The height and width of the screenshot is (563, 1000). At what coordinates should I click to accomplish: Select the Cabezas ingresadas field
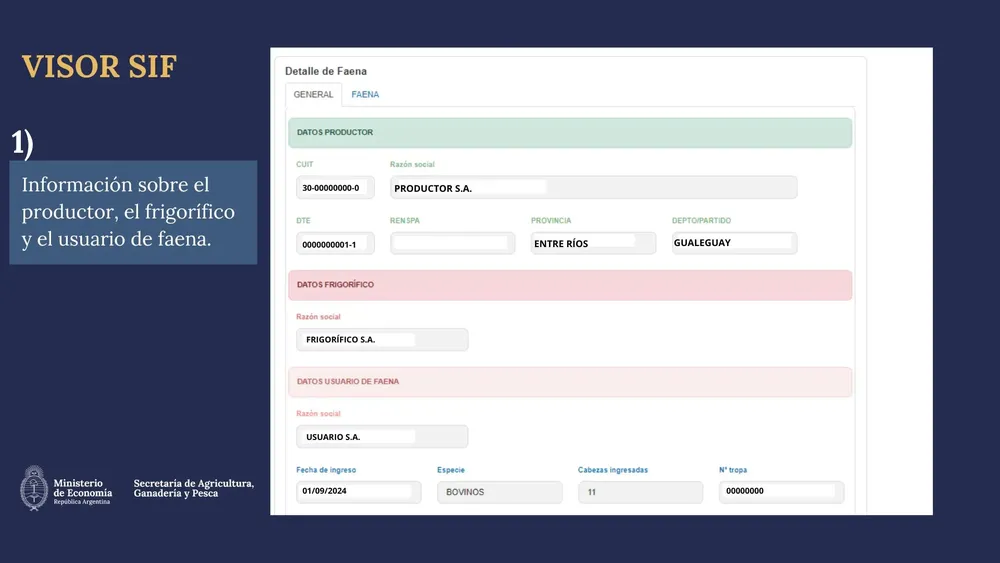coord(640,492)
